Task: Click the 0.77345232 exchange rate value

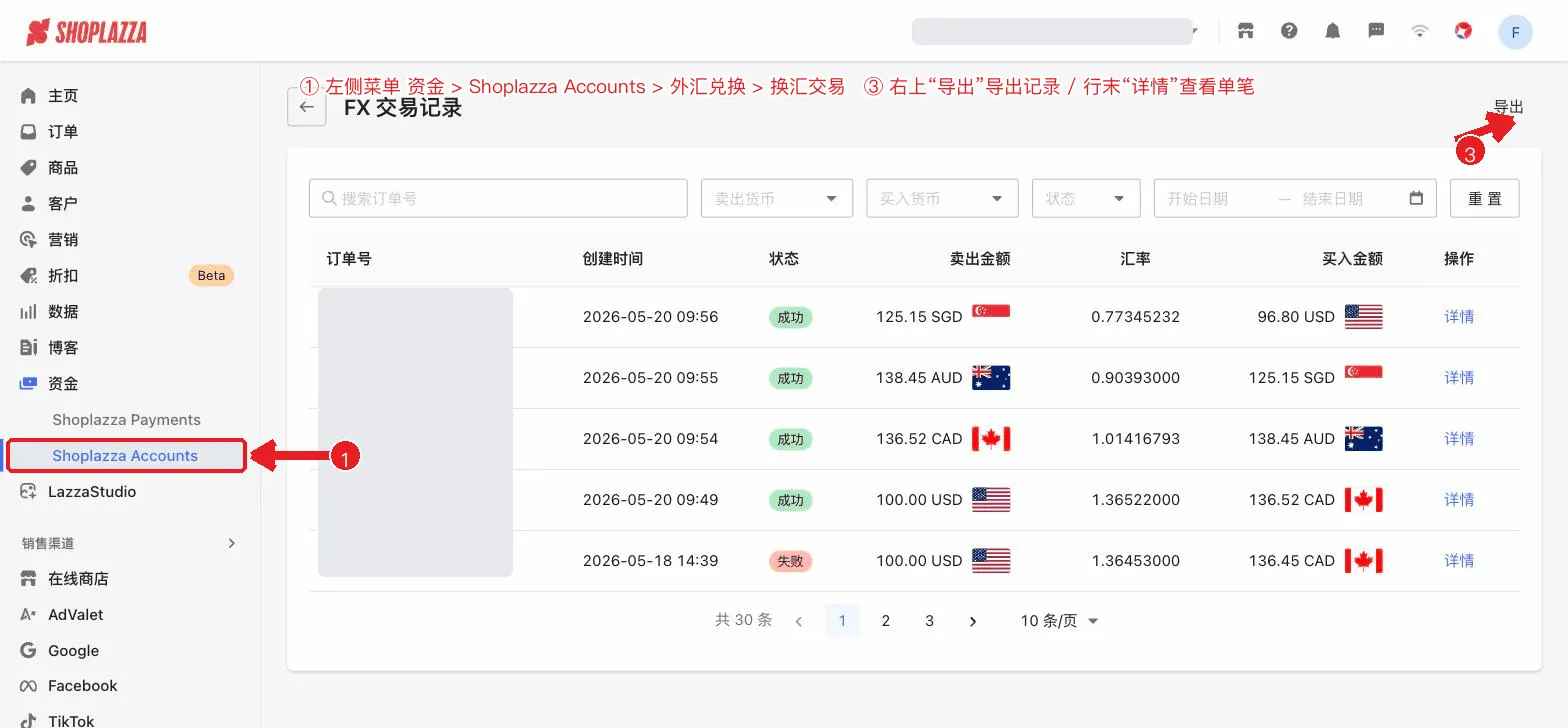Action: (x=1135, y=317)
